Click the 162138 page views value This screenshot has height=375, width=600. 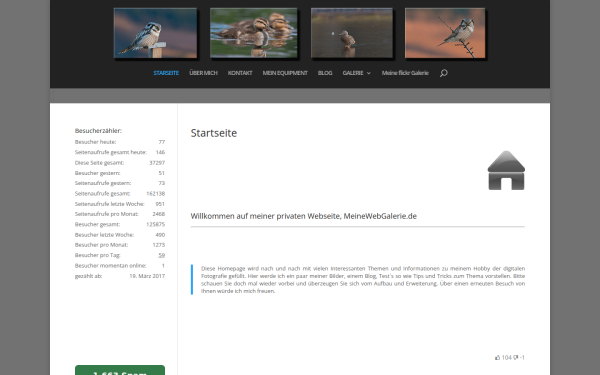click(x=155, y=194)
